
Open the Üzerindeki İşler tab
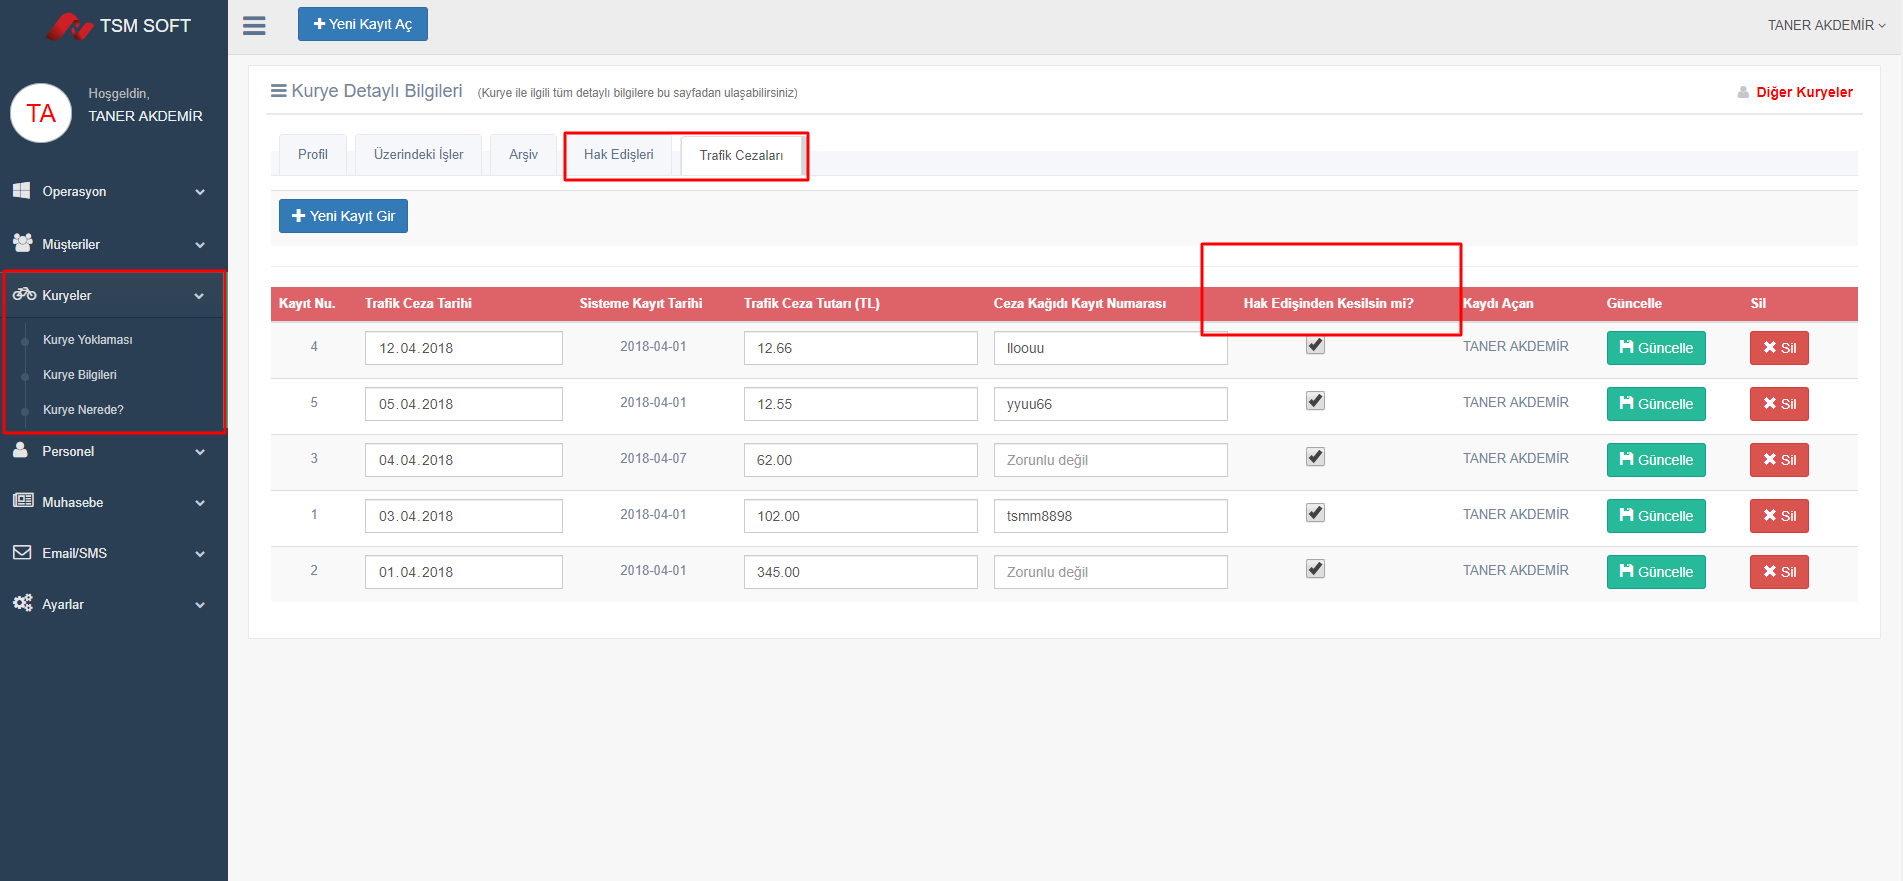click(418, 155)
